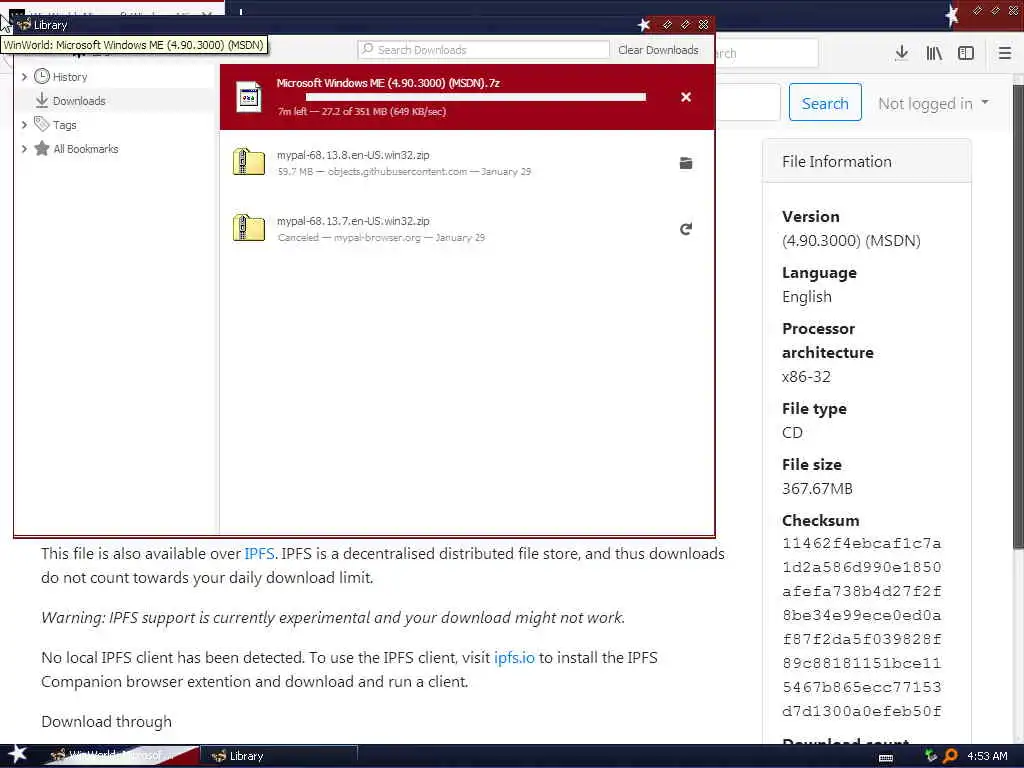
Task: Select History in the Library sidebar
Action: click(116, 76)
